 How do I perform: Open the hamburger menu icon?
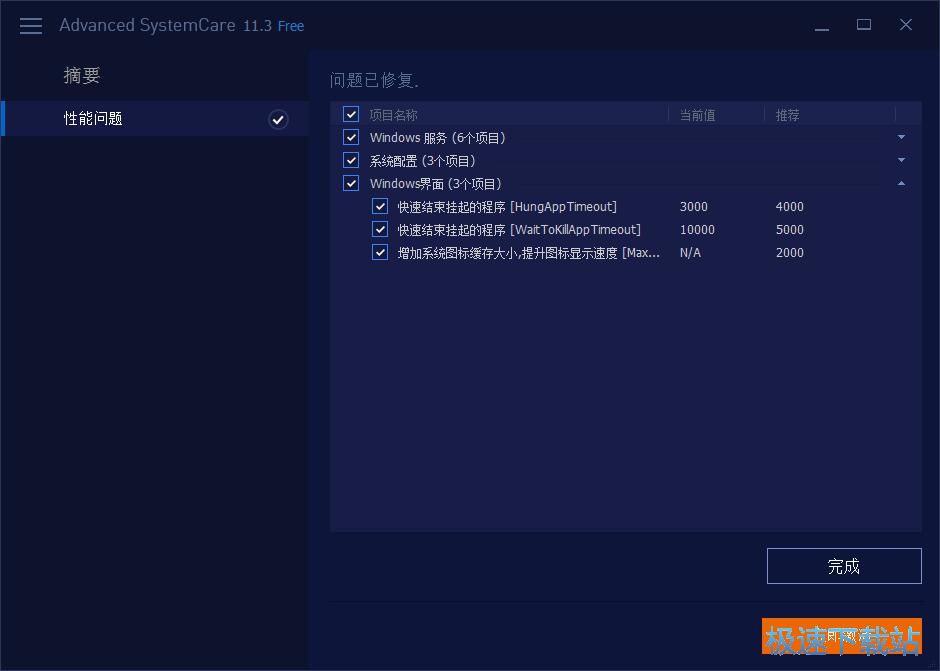pyautogui.click(x=31, y=26)
